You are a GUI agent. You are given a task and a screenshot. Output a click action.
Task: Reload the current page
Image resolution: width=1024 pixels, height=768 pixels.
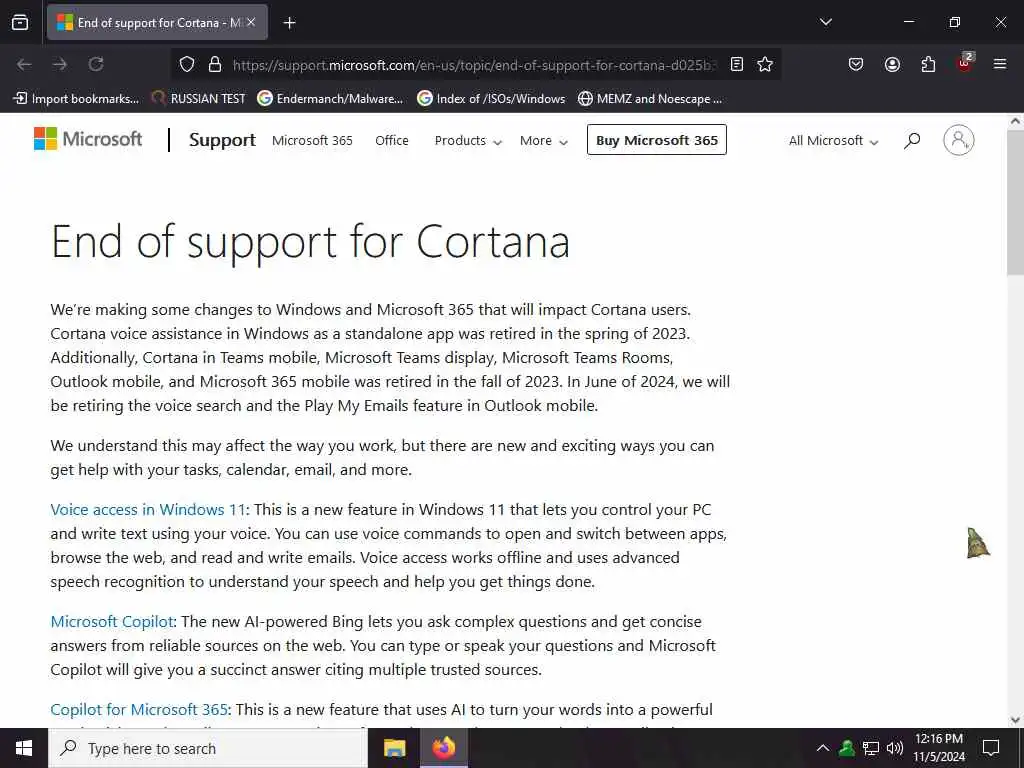[x=96, y=64]
